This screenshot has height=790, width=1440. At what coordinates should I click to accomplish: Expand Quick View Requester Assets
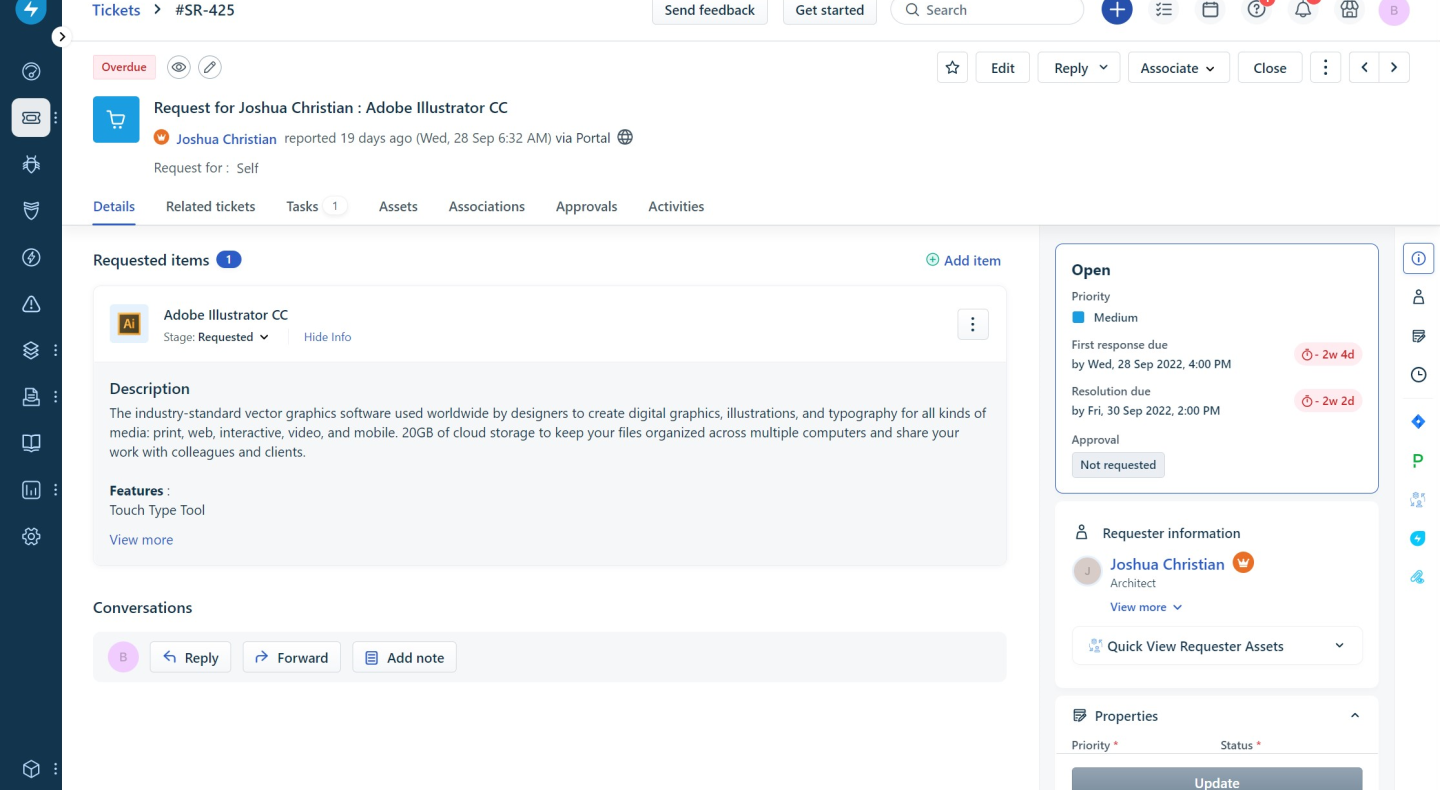[x=1217, y=646]
